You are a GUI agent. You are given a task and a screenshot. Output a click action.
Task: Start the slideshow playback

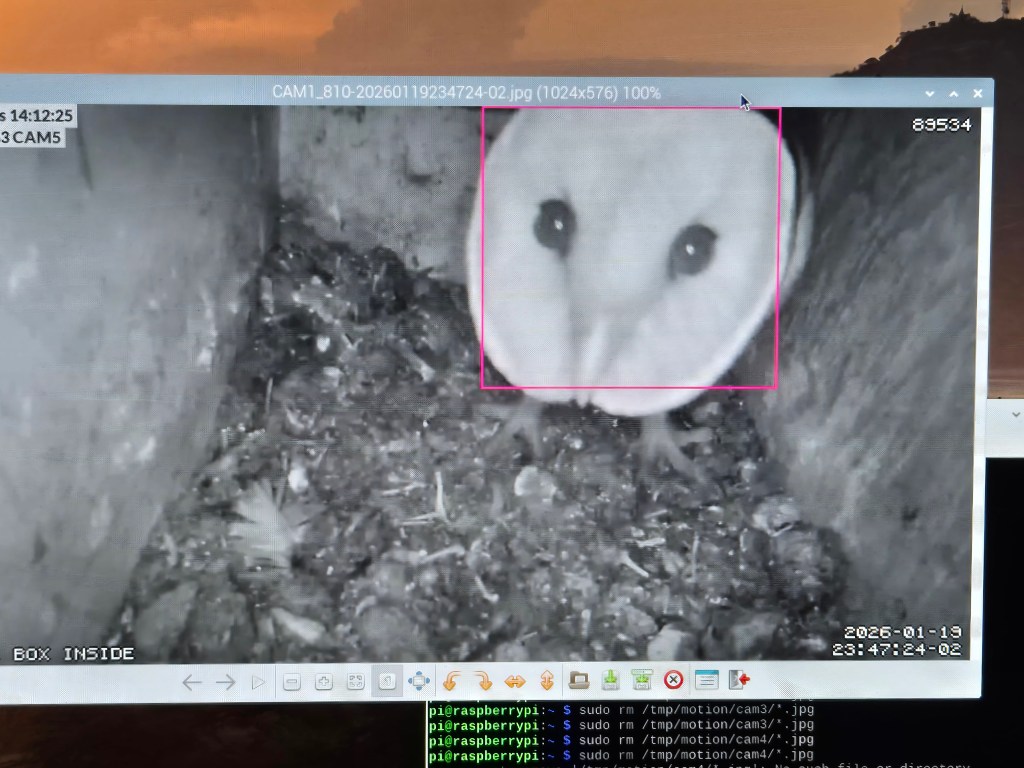tap(259, 682)
